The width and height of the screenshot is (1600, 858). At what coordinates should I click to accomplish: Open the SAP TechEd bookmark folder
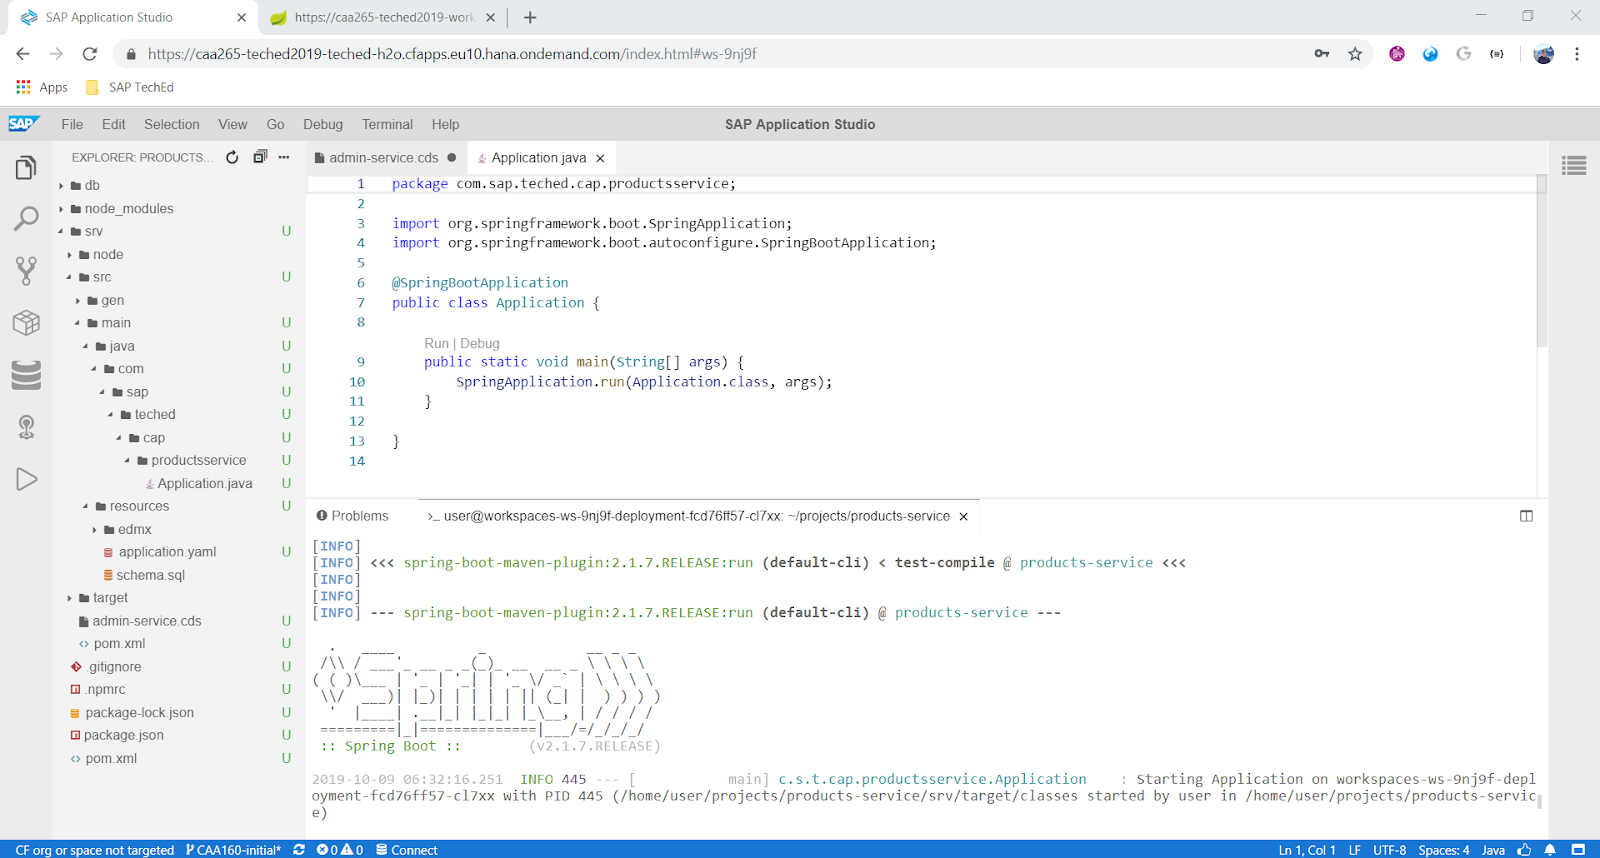pos(130,87)
